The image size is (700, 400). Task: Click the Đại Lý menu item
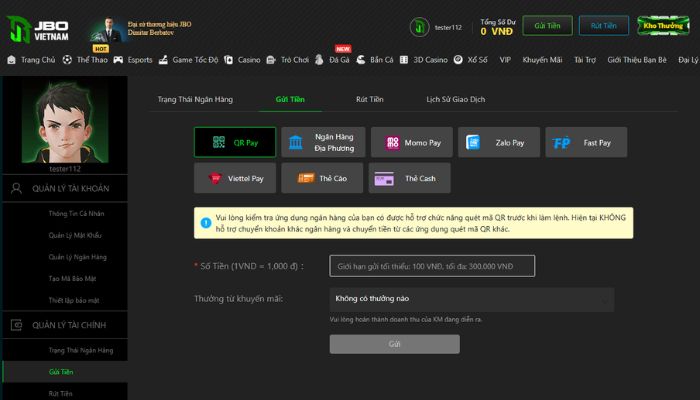click(688, 60)
